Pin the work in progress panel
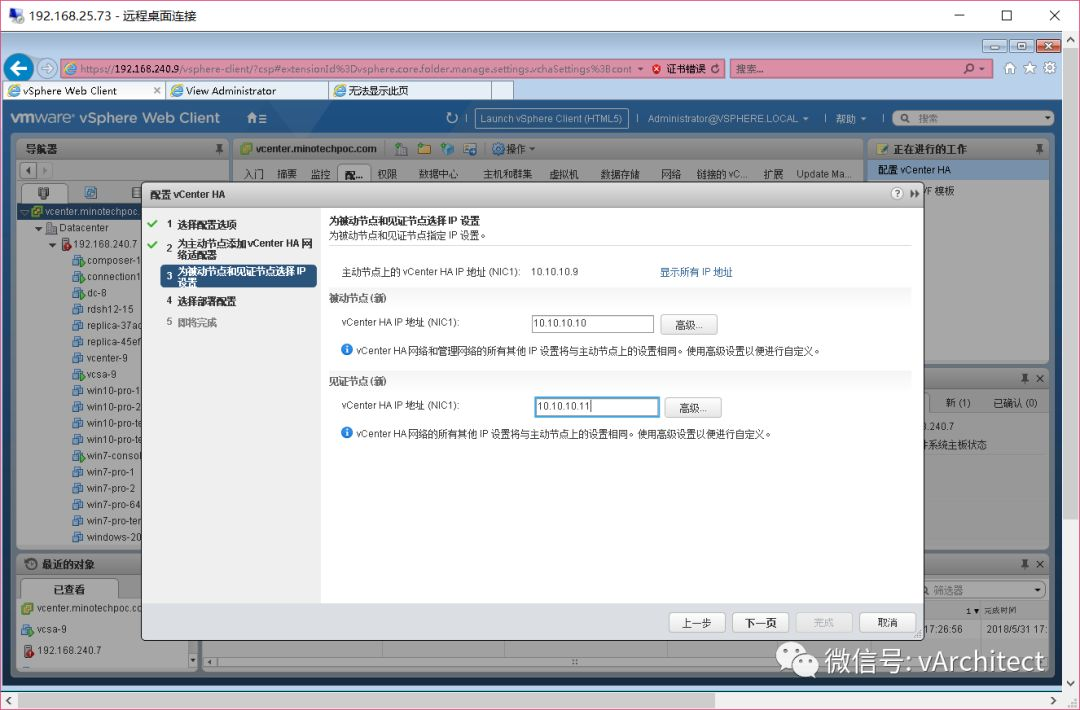This screenshot has width=1080, height=710. 1039,149
